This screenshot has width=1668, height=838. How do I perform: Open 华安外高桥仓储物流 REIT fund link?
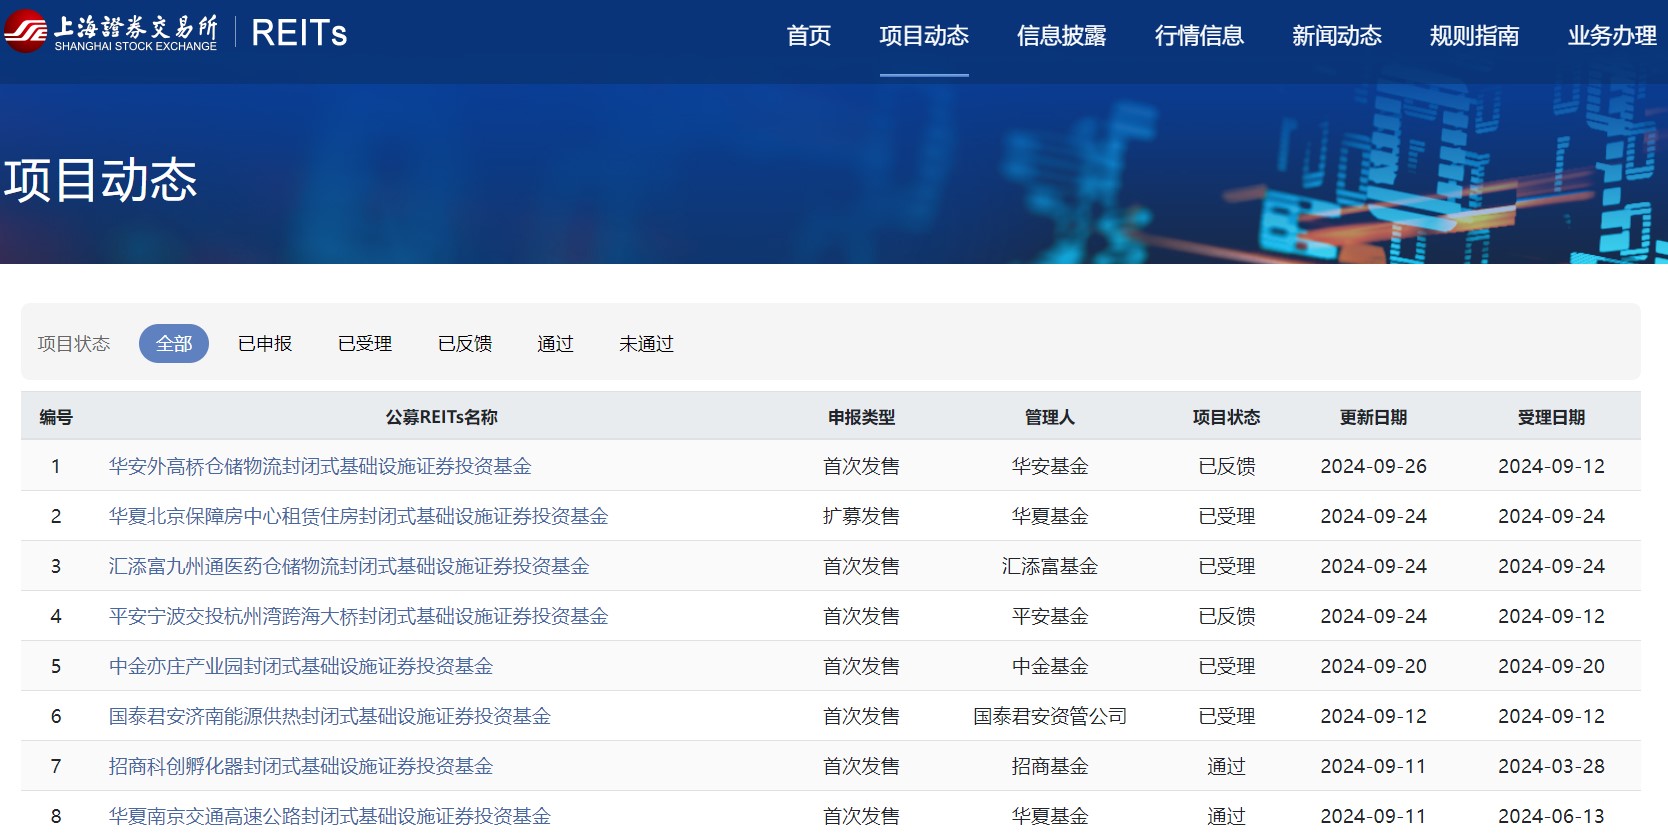[x=320, y=466]
